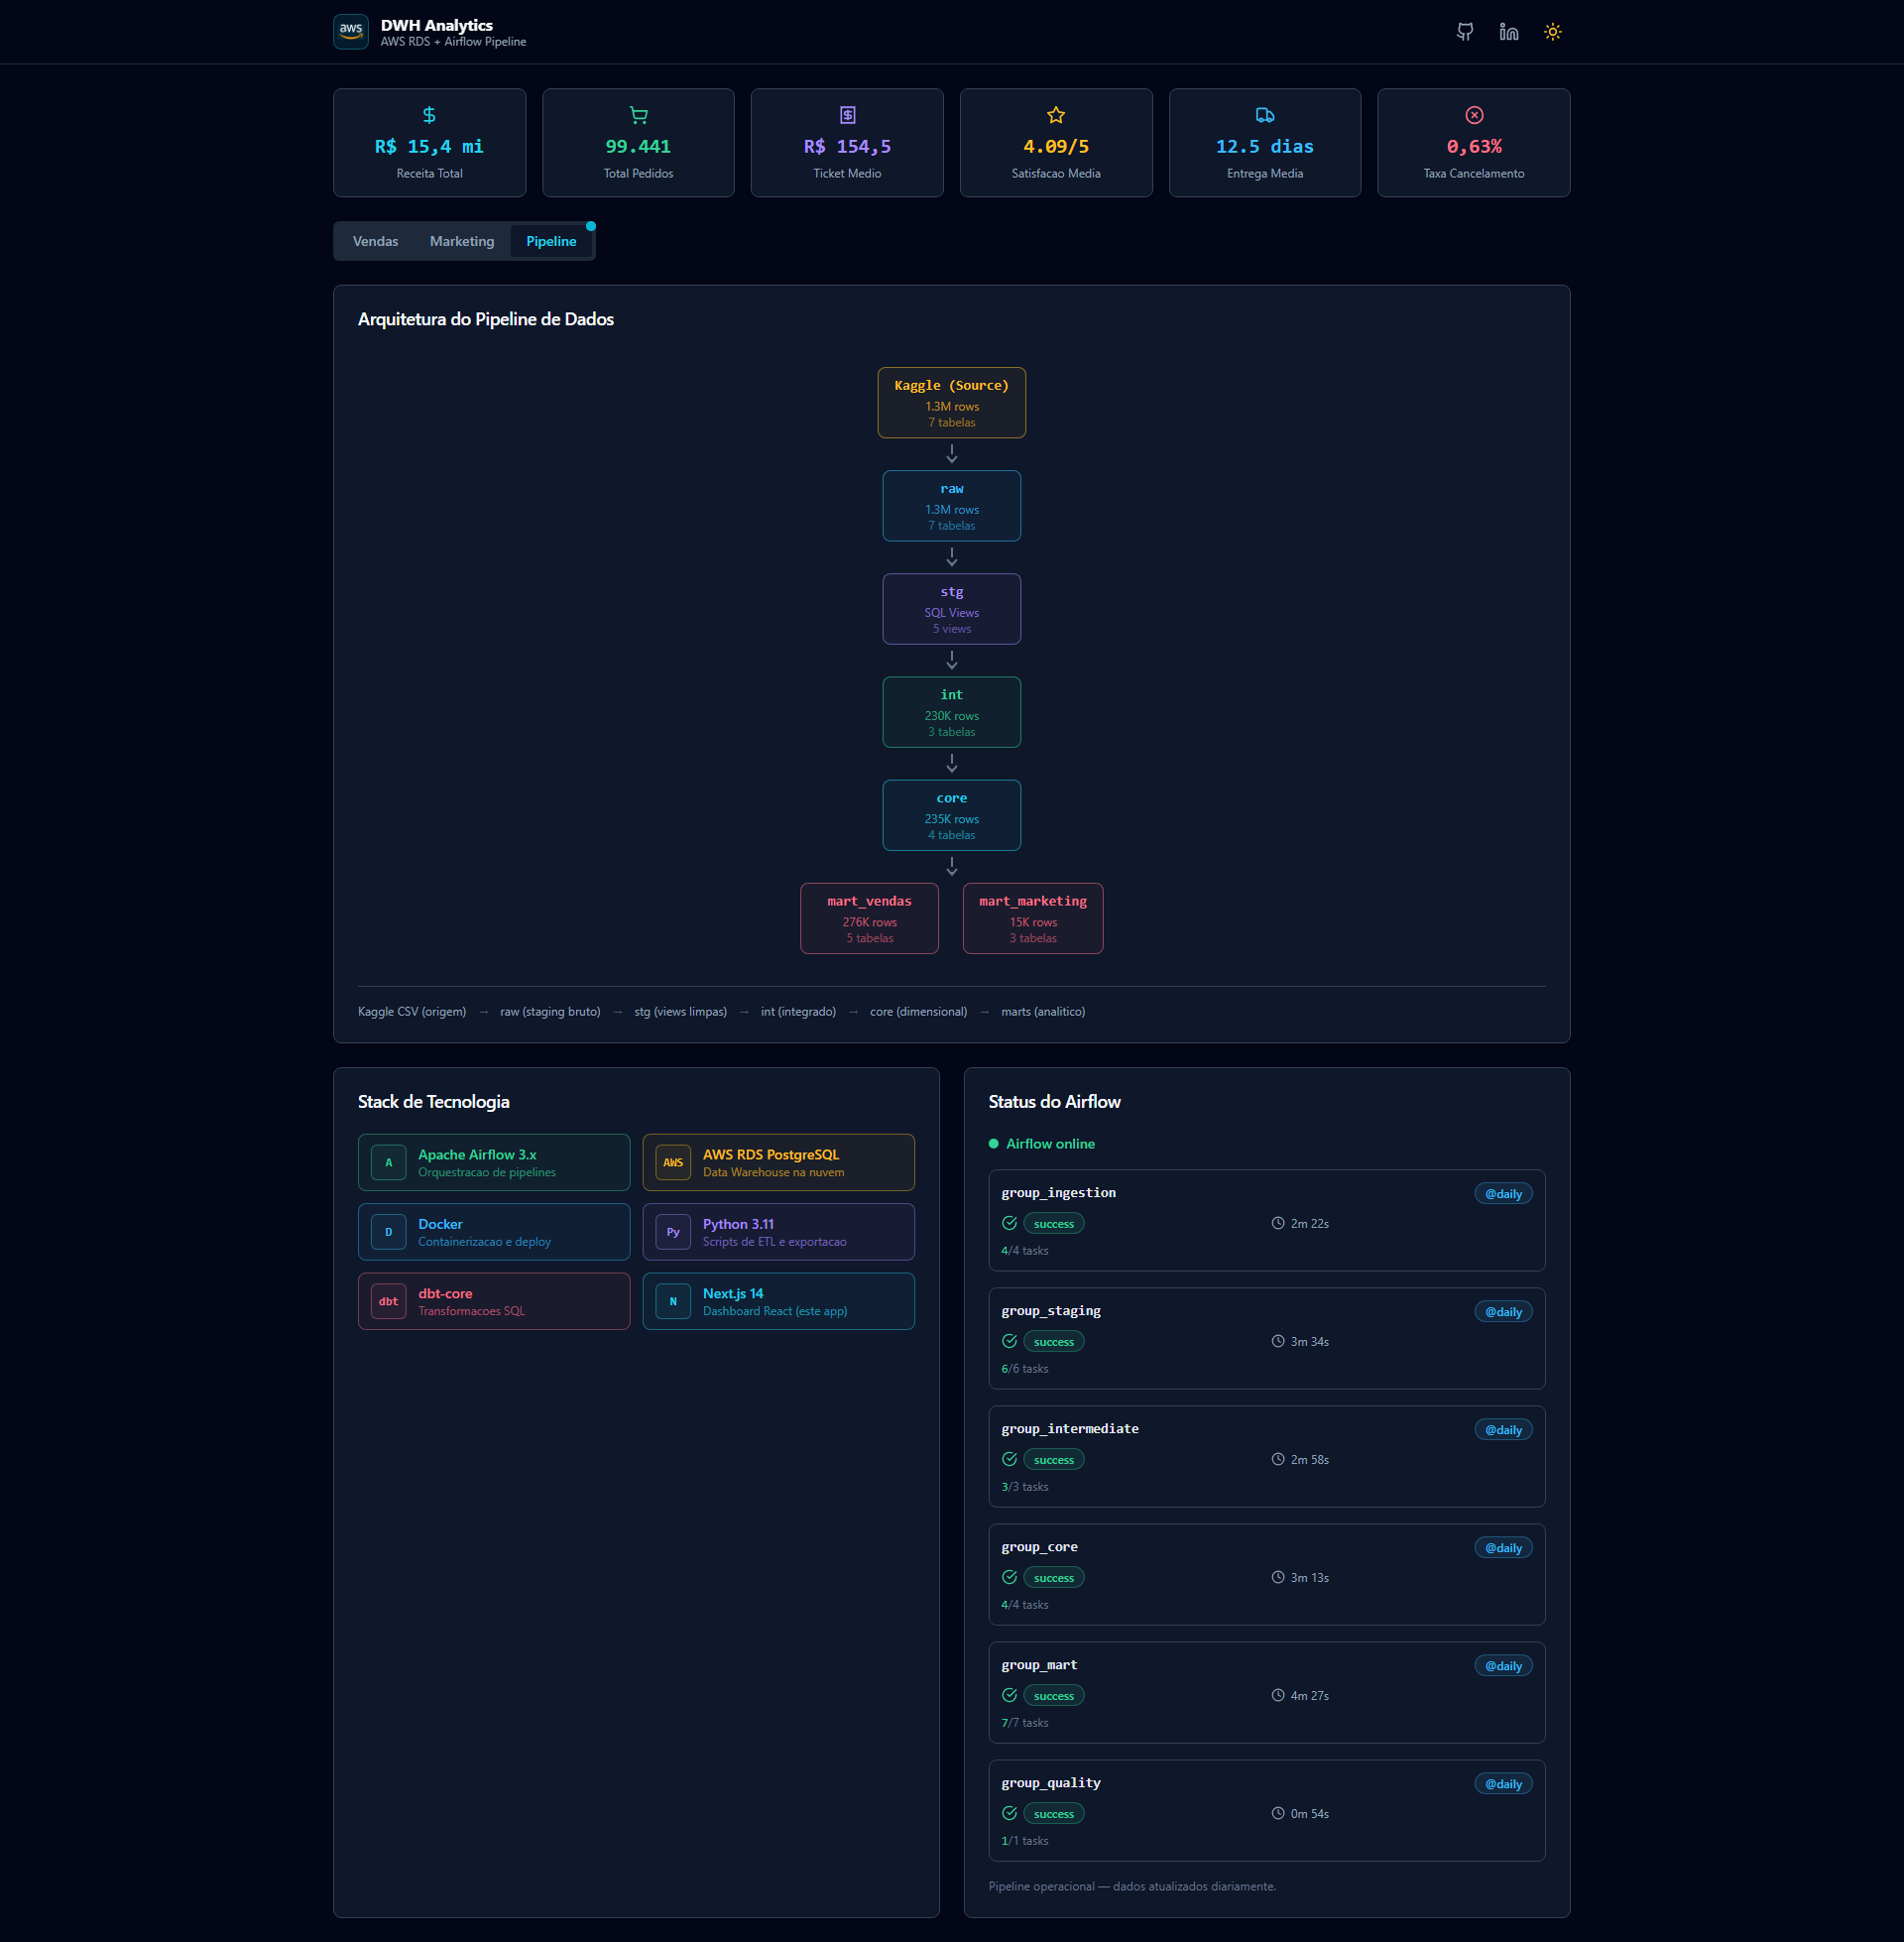Click success badge for group_staging
Image resolution: width=1904 pixels, height=1942 pixels.
coord(1053,1341)
